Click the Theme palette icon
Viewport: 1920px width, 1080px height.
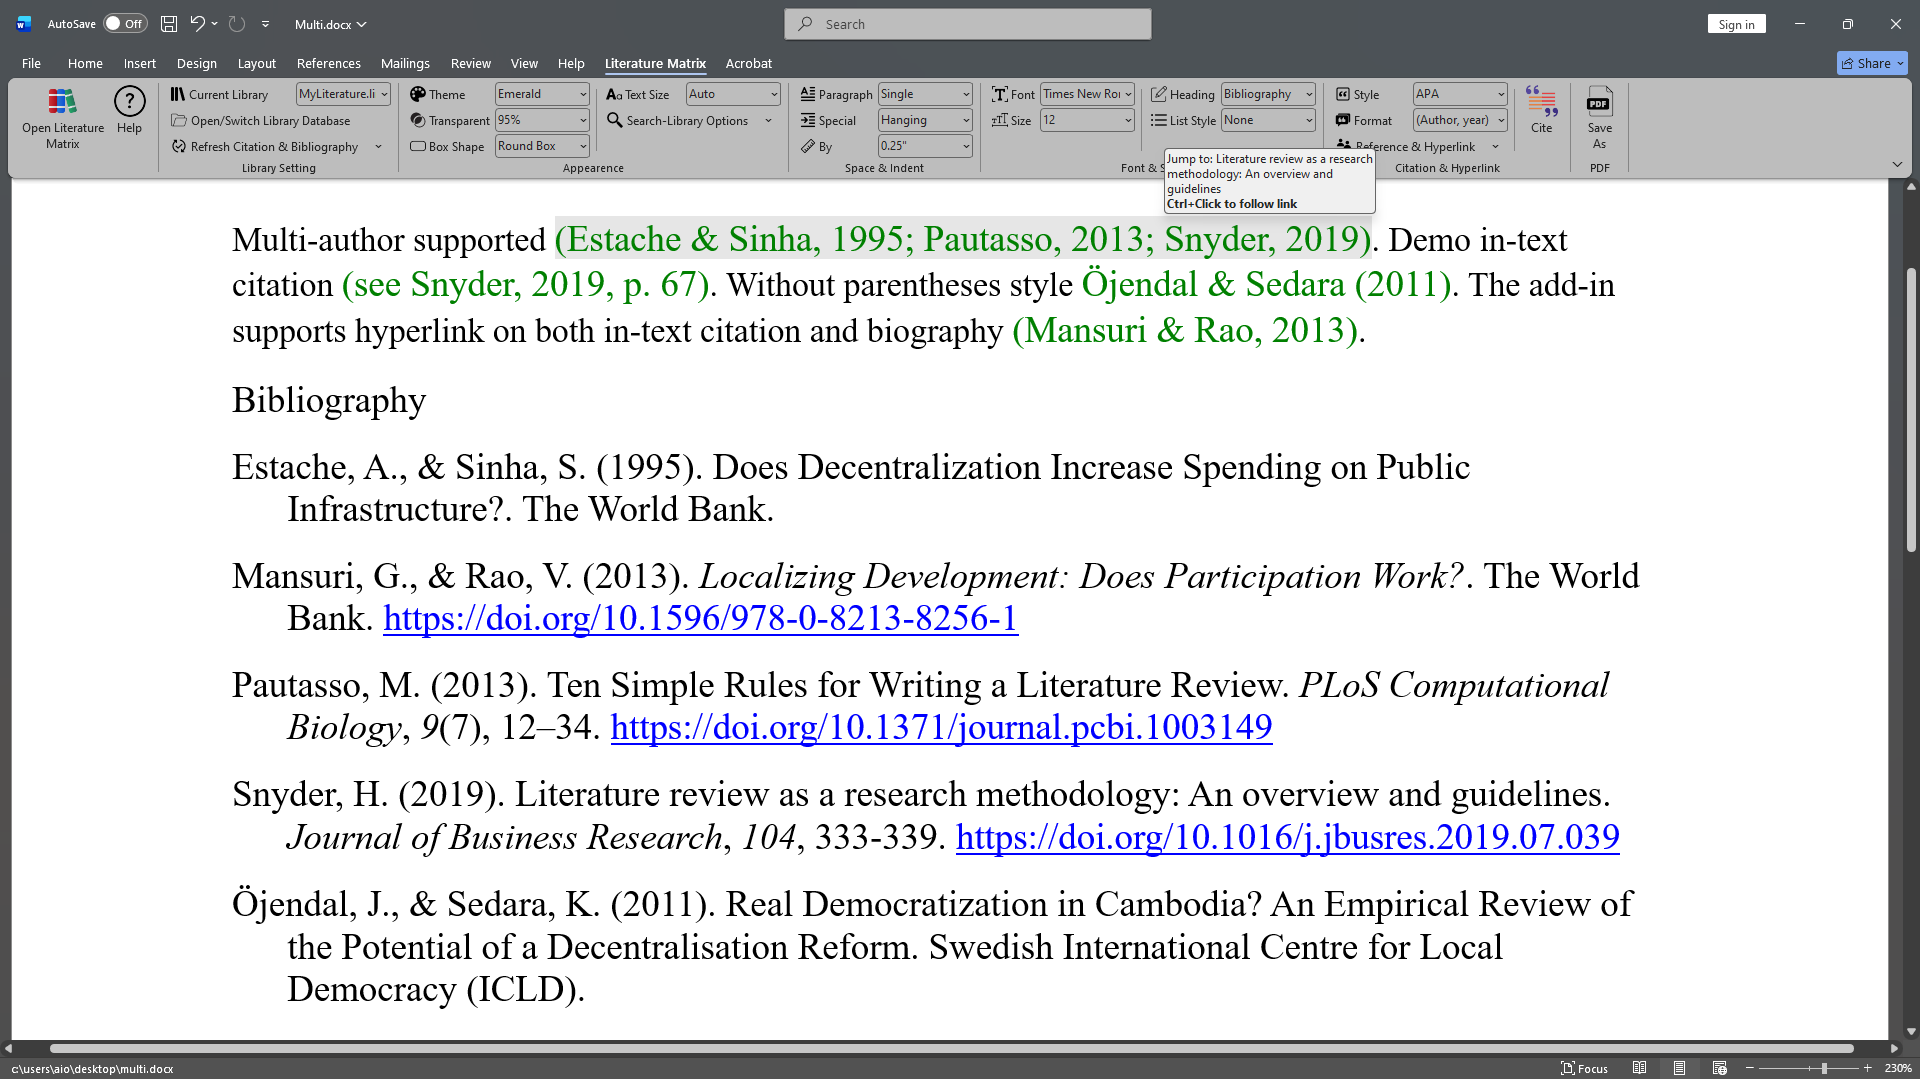pos(418,94)
